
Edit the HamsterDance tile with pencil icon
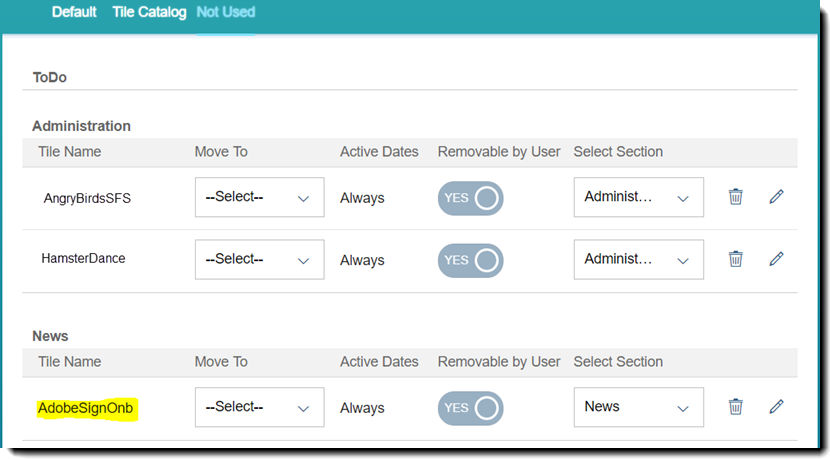pyautogui.click(x=776, y=259)
